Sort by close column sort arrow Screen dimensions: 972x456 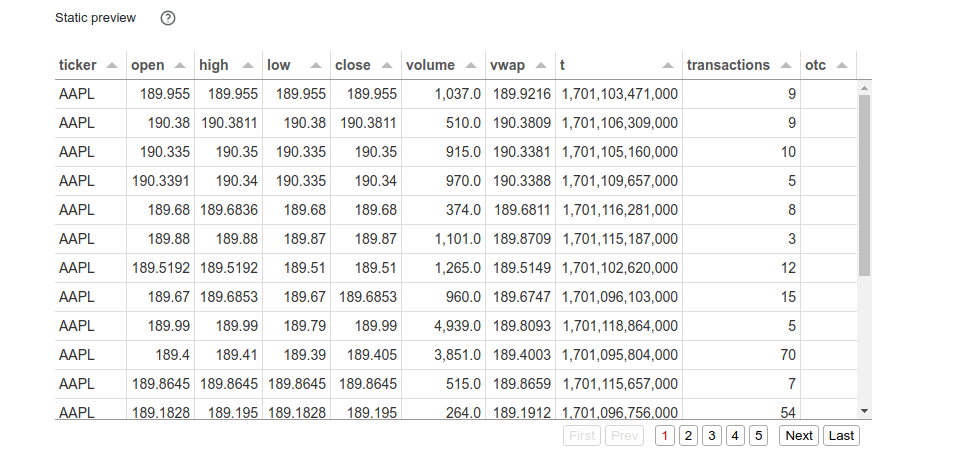[385, 65]
